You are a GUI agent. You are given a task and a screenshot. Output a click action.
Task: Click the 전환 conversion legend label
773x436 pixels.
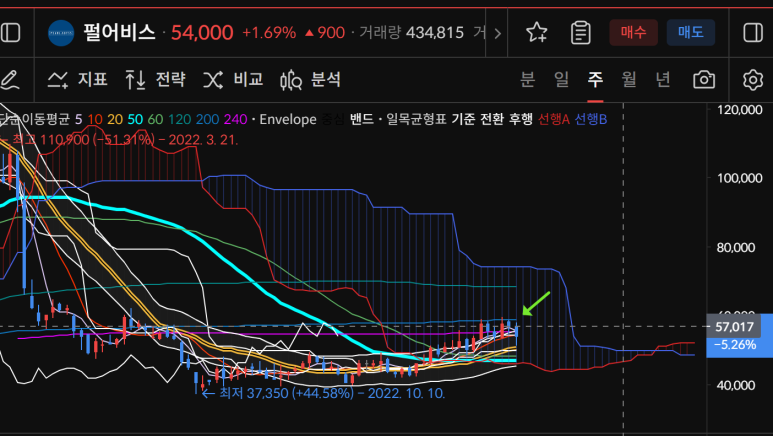[492, 119]
